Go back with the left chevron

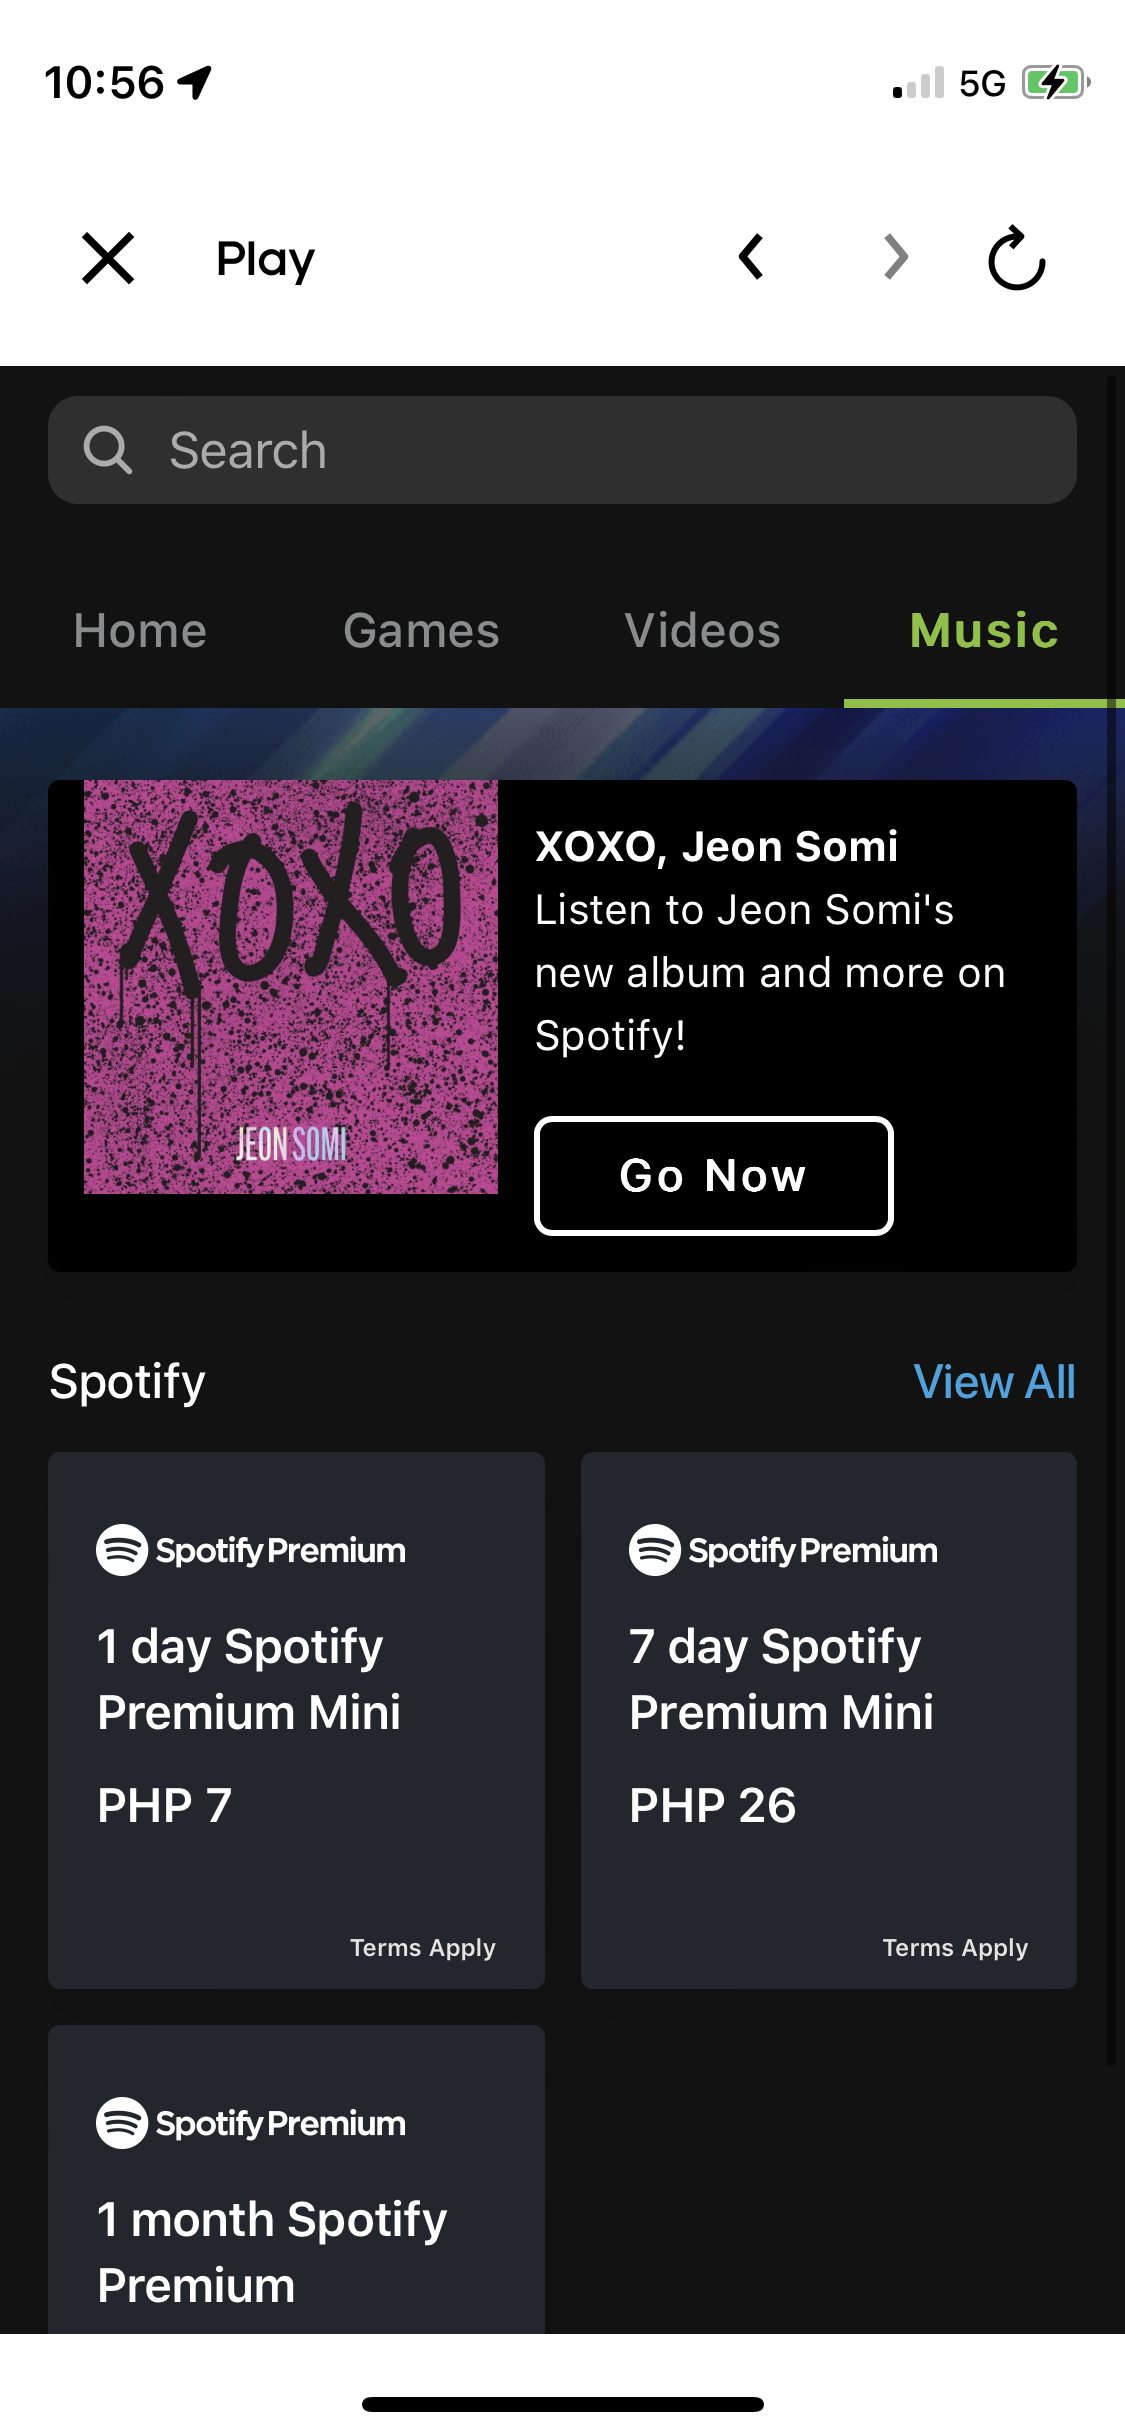(x=751, y=257)
